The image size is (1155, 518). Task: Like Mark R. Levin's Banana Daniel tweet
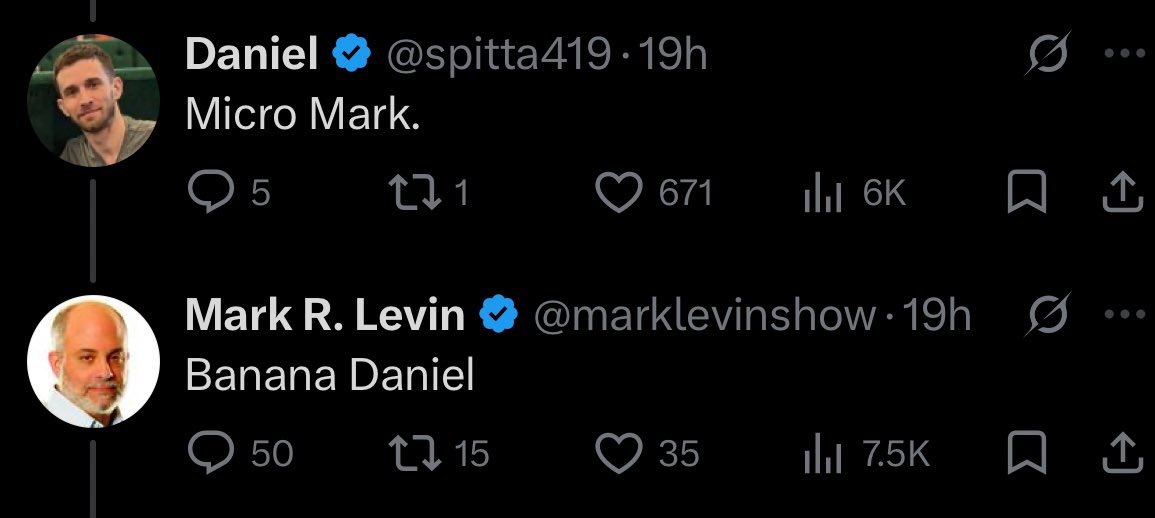pyautogui.click(x=619, y=453)
